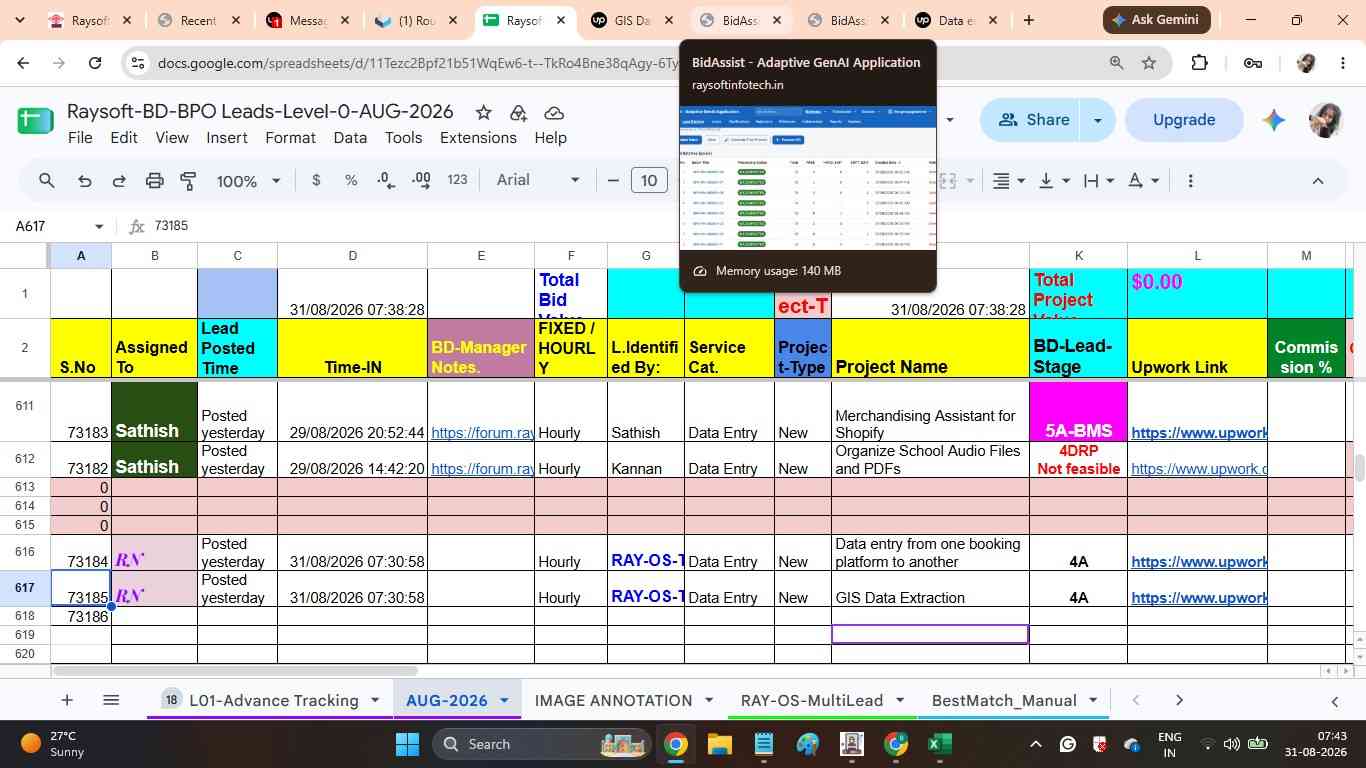Screen dimensions: 1366x768
Task: Open the search-the-menus magnifier icon
Action: tap(47, 181)
